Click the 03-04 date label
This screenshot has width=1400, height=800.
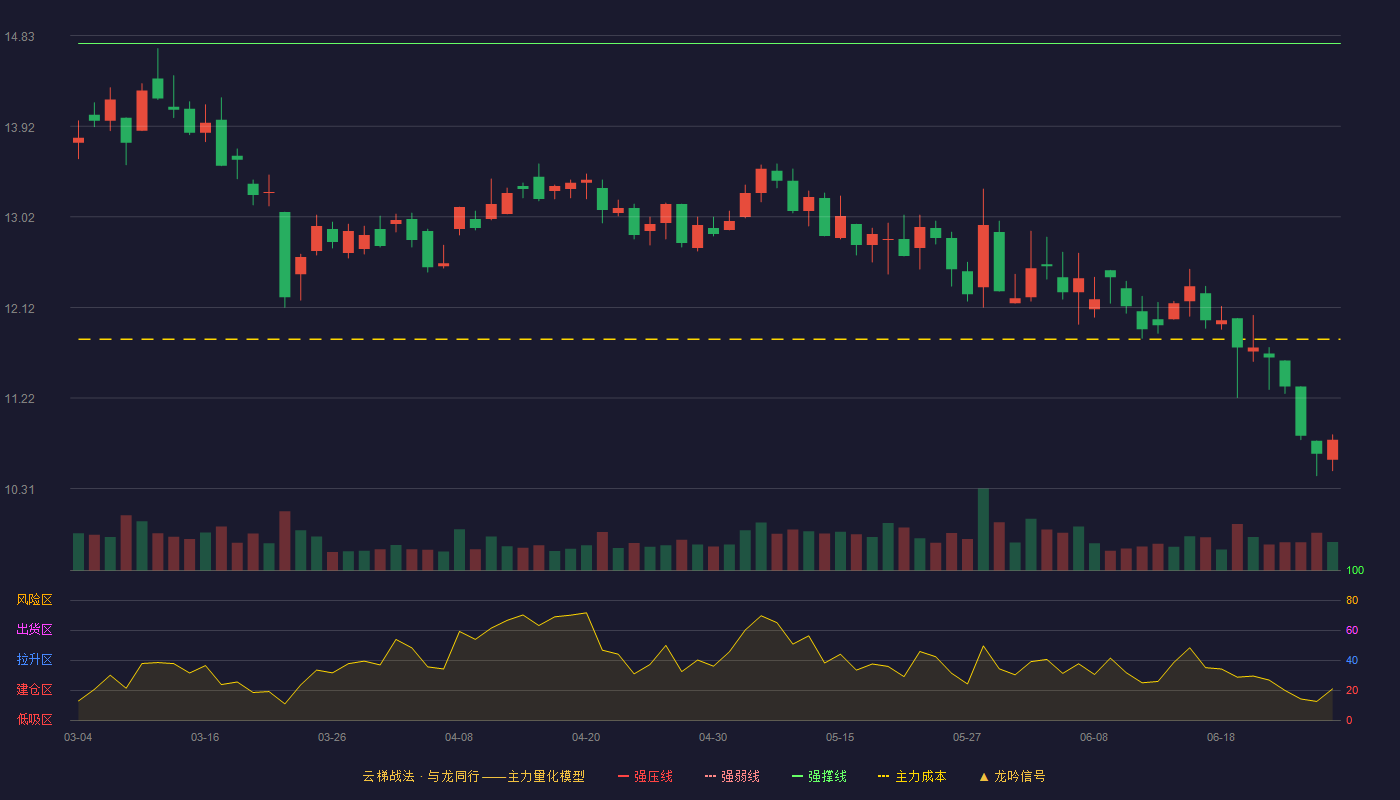point(78,737)
